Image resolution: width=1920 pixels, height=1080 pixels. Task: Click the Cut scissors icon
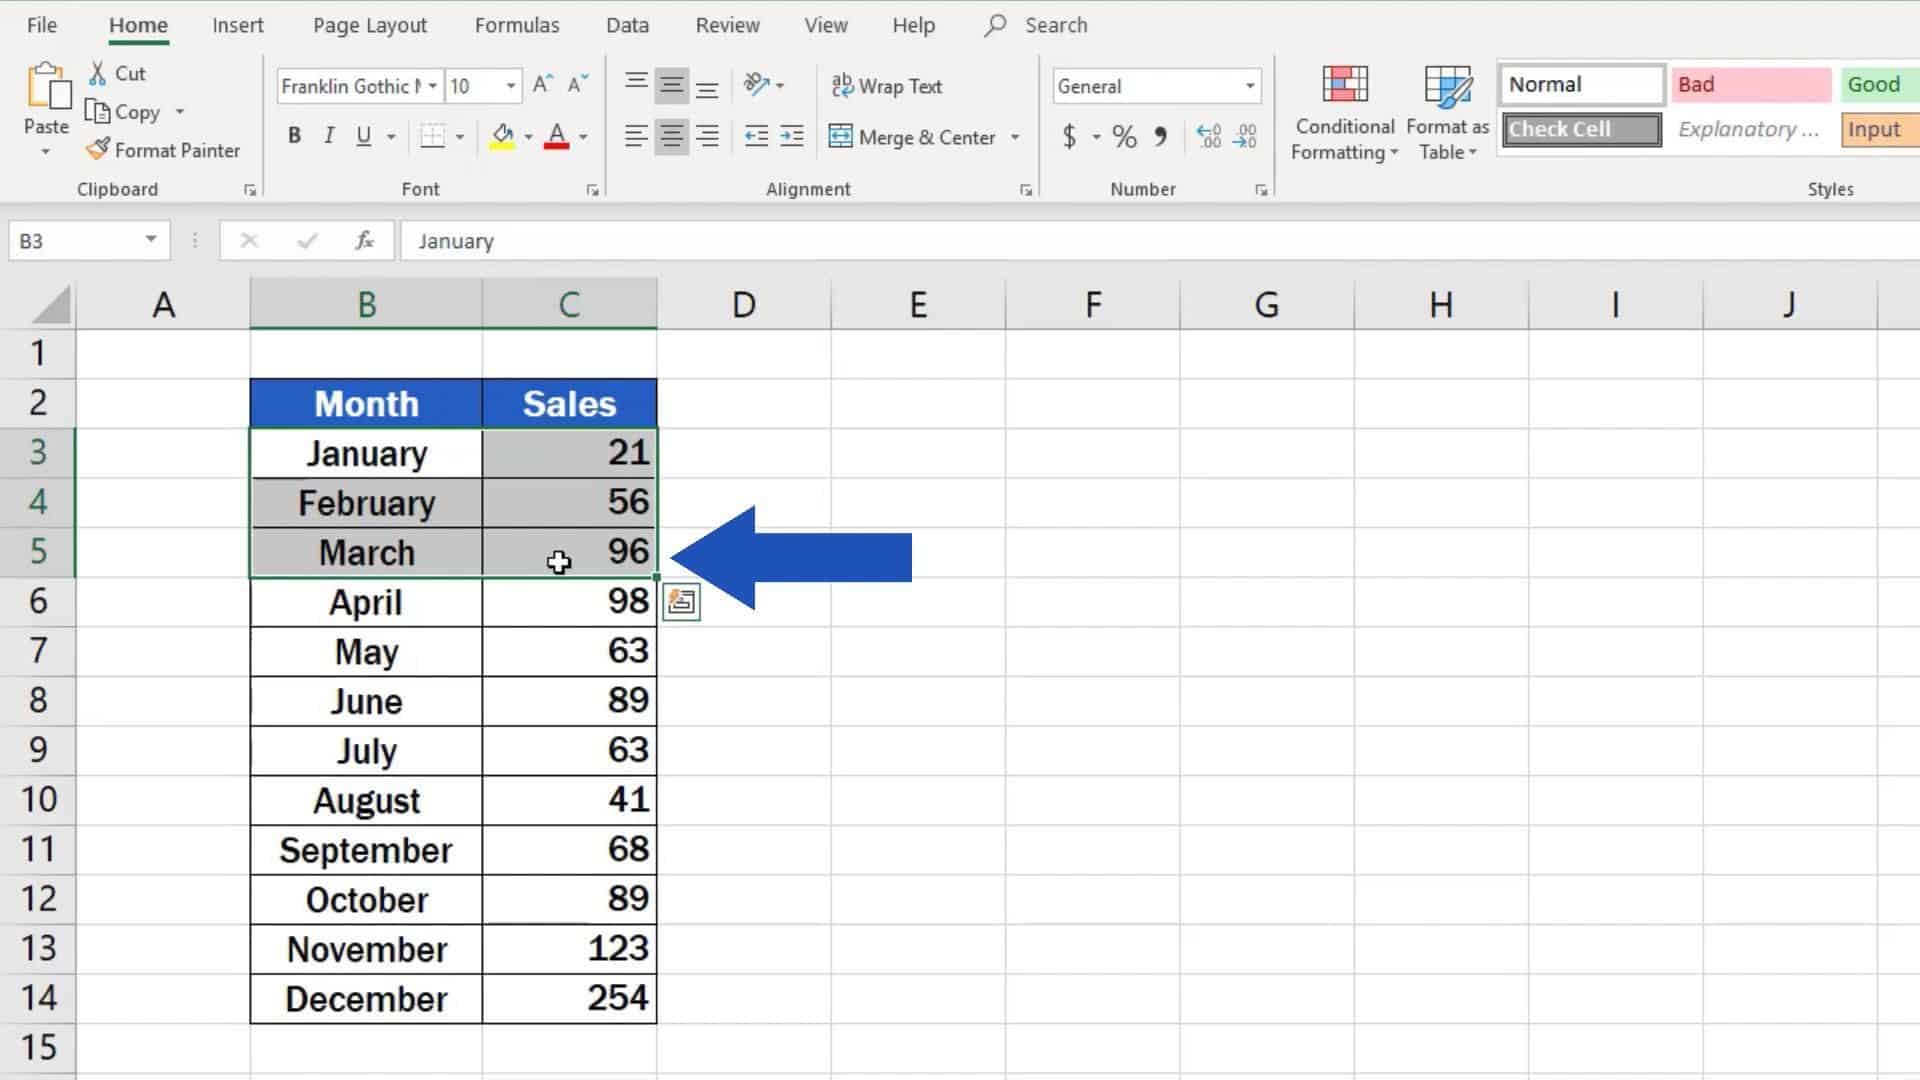pyautogui.click(x=98, y=73)
